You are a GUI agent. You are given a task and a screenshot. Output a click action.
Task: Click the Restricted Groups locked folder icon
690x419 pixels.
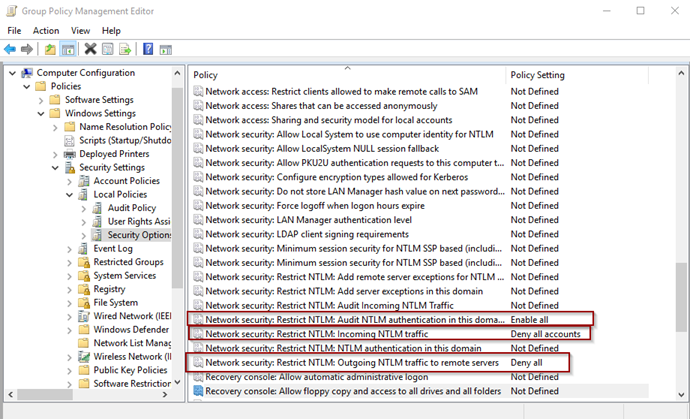coord(84,262)
